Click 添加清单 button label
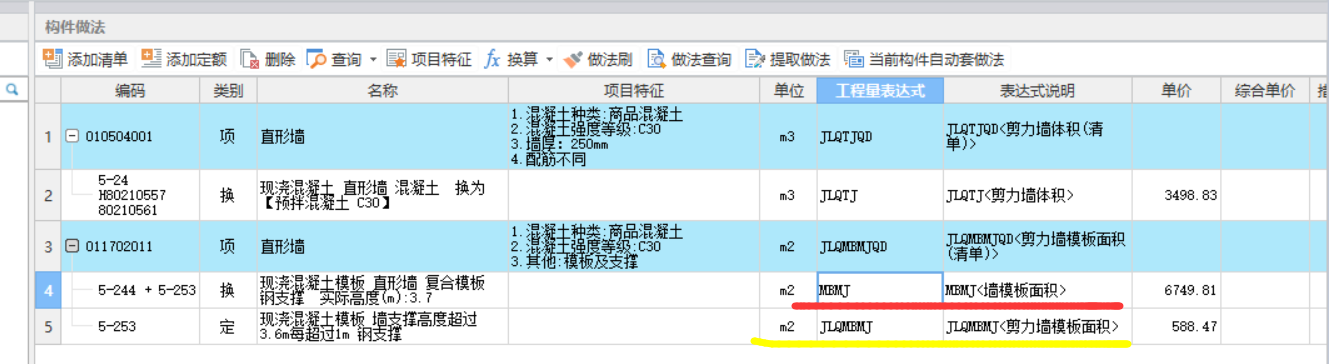1329x364 pixels. (x=98, y=60)
